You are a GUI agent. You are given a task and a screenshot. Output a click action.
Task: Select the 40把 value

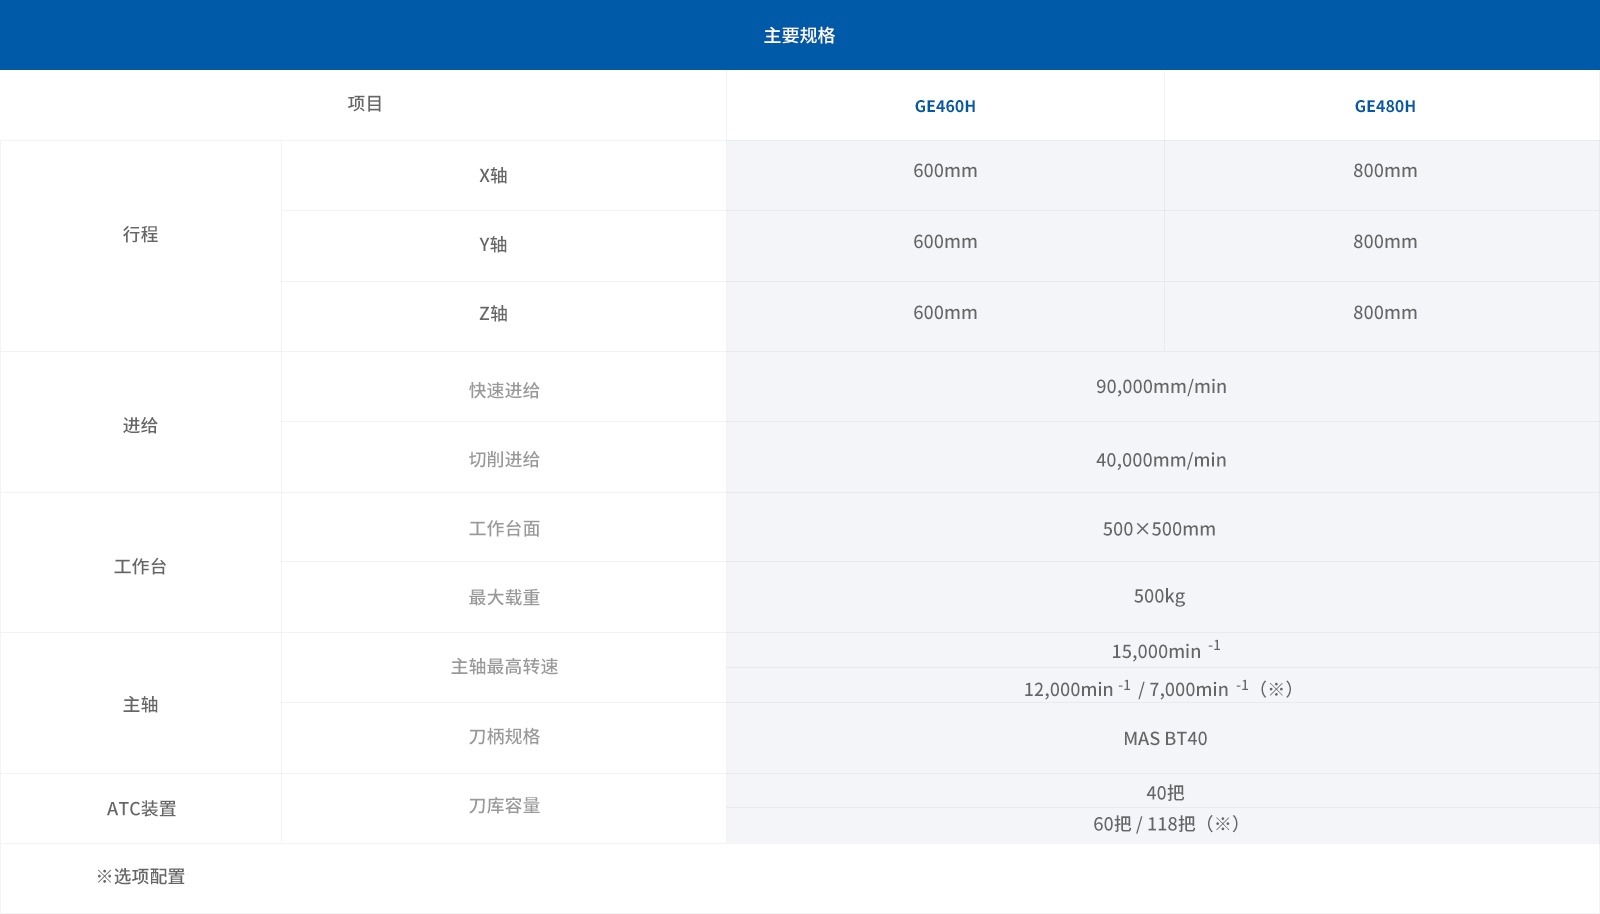(1165, 792)
